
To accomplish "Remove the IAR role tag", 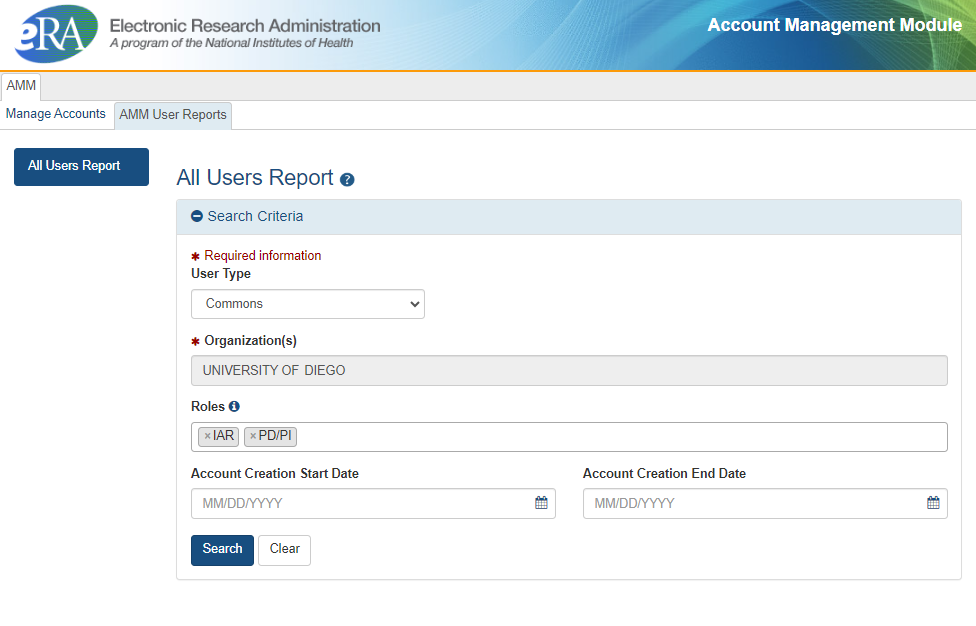I will 207,436.
